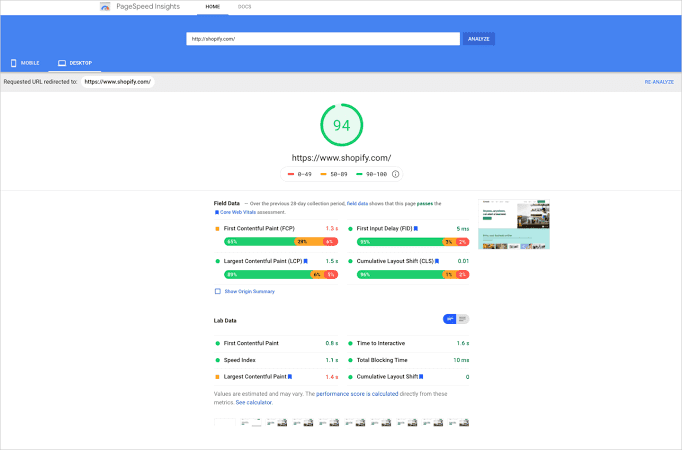
Task: Click the First Contentful Paint lab metric row
Action: click(x=276, y=343)
